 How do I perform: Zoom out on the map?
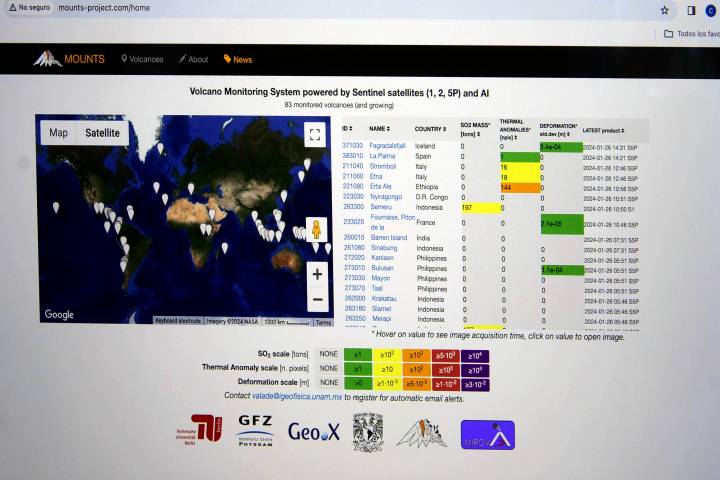point(317,299)
